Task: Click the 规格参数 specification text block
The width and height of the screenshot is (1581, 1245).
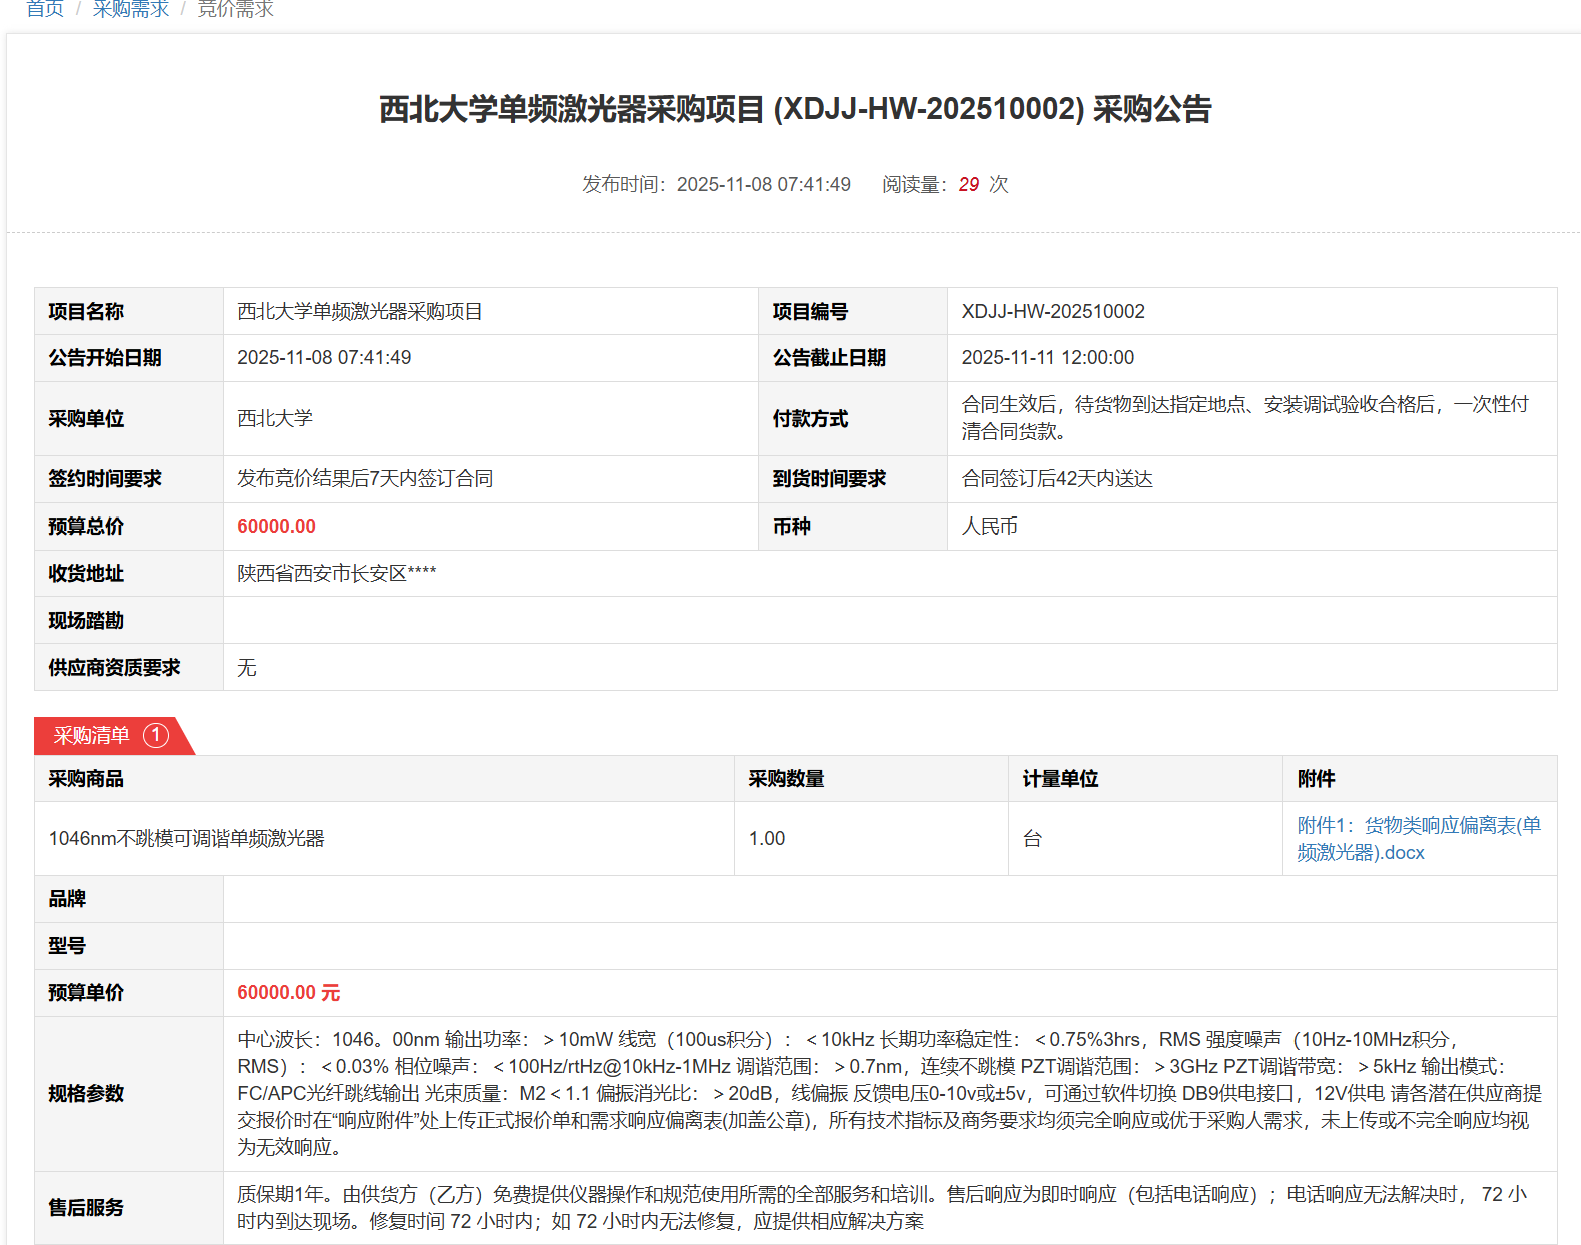Action: (889, 1093)
